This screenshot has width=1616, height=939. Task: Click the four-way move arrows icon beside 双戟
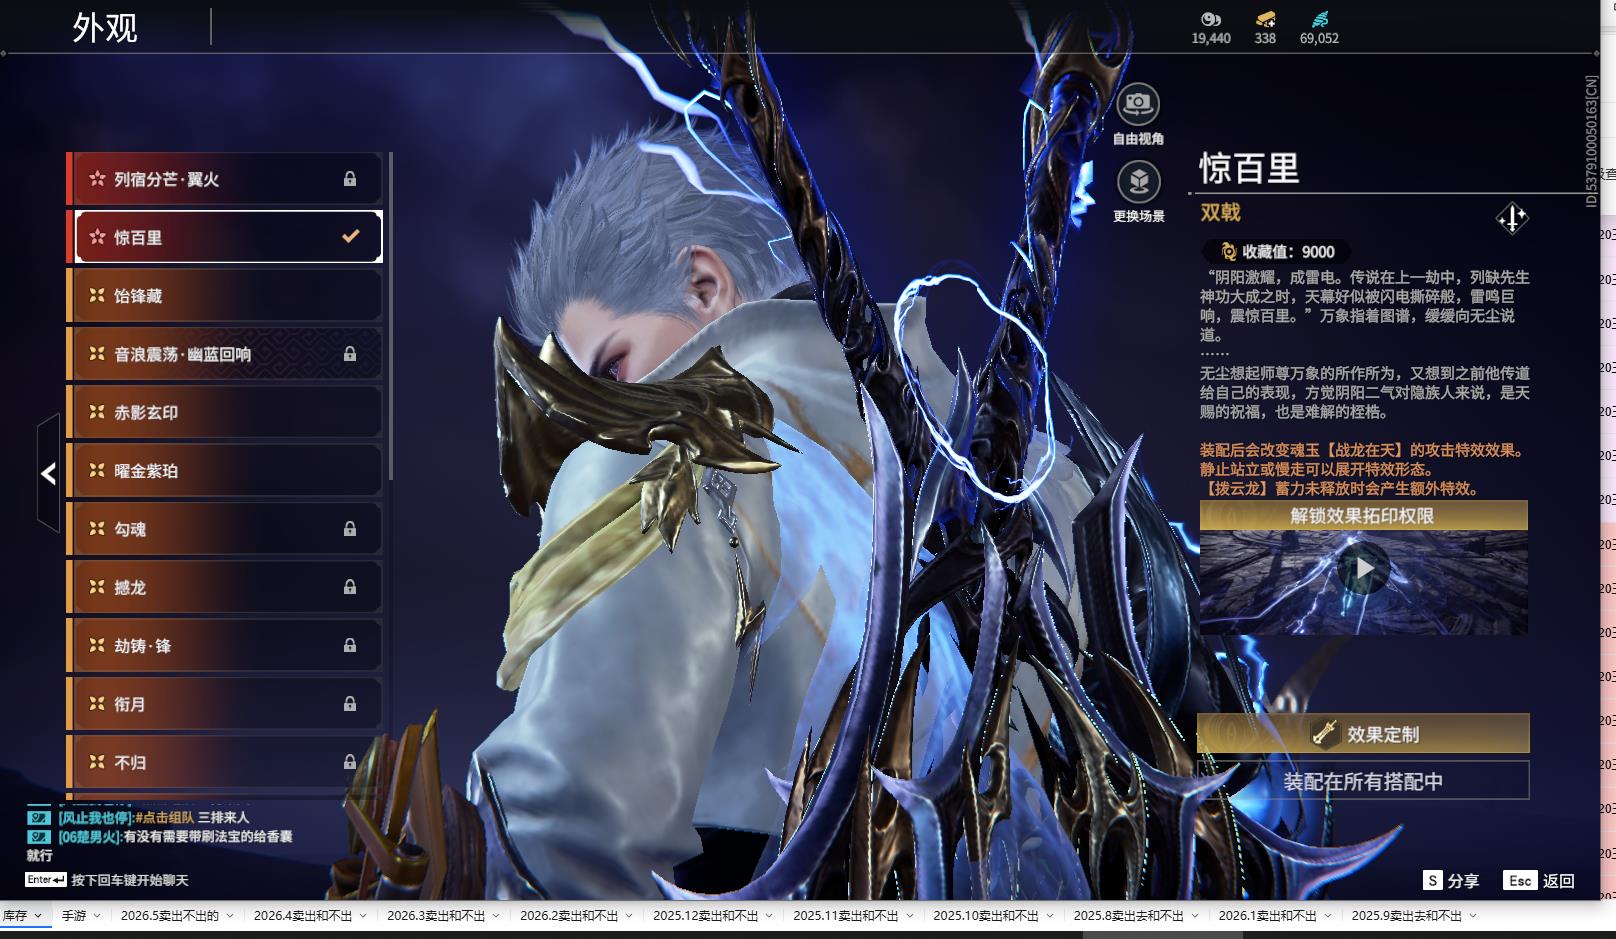tap(1512, 217)
